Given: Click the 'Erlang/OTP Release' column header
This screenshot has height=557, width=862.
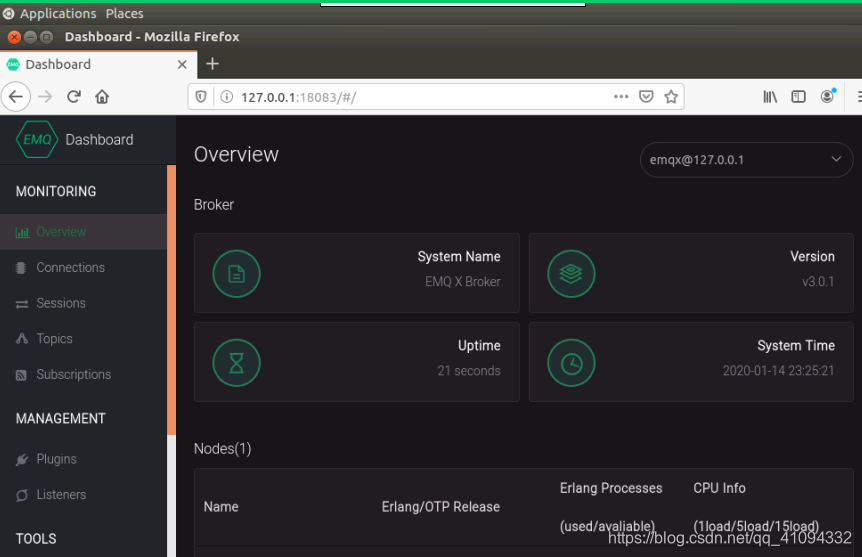Looking at the screenshot, I should (x=441, y=507).
